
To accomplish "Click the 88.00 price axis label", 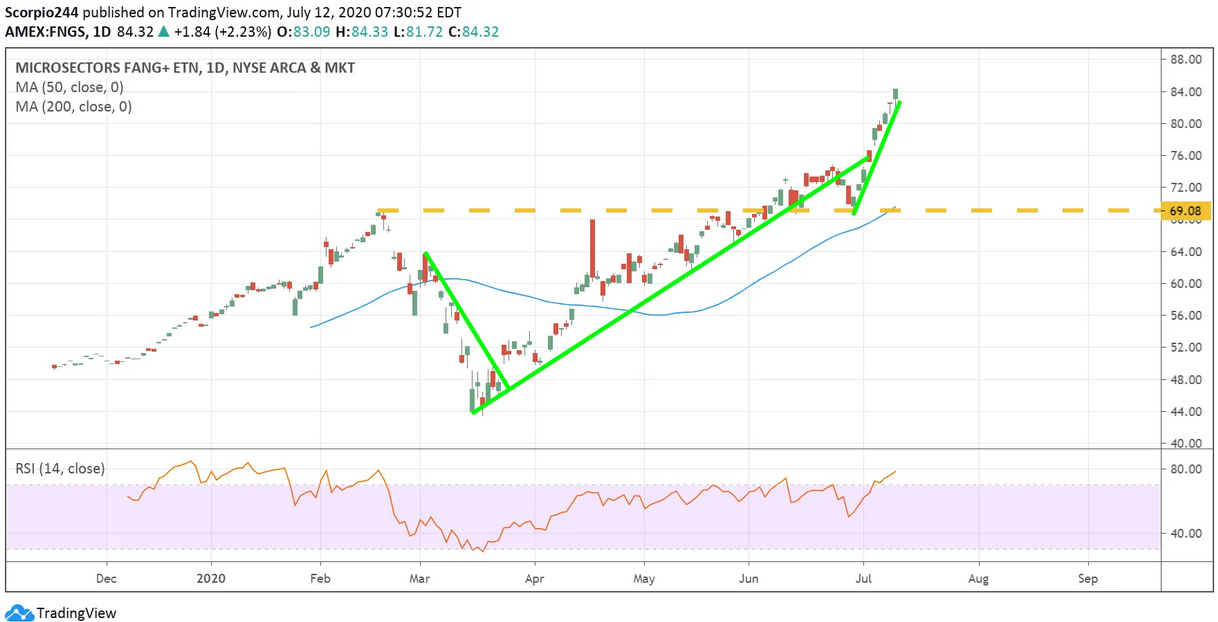I will click(1186, 60).
